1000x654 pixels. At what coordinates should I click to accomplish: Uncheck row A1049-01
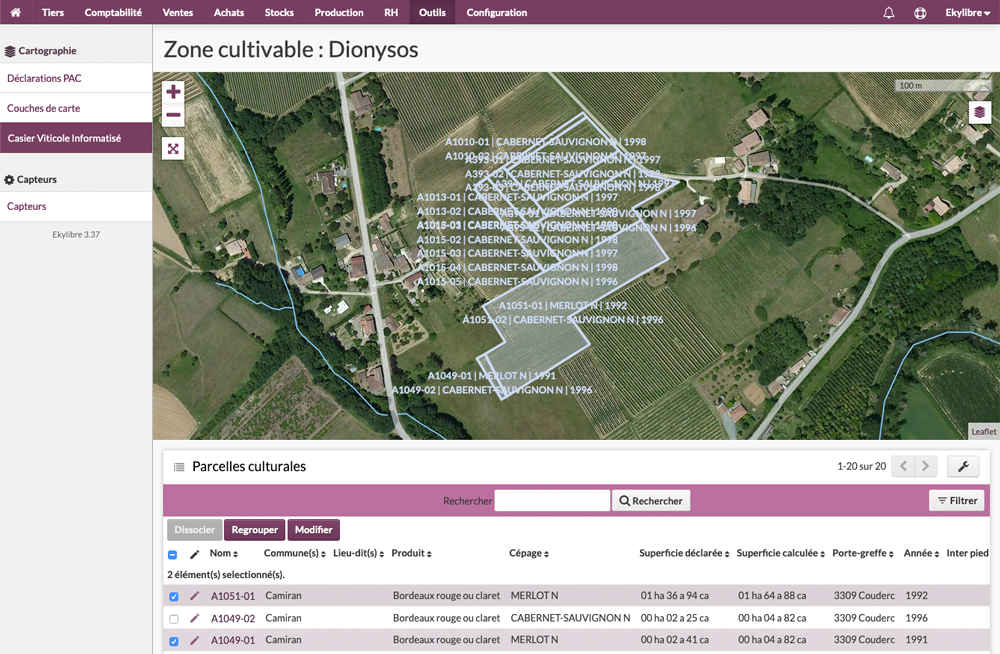click(173, 641)
